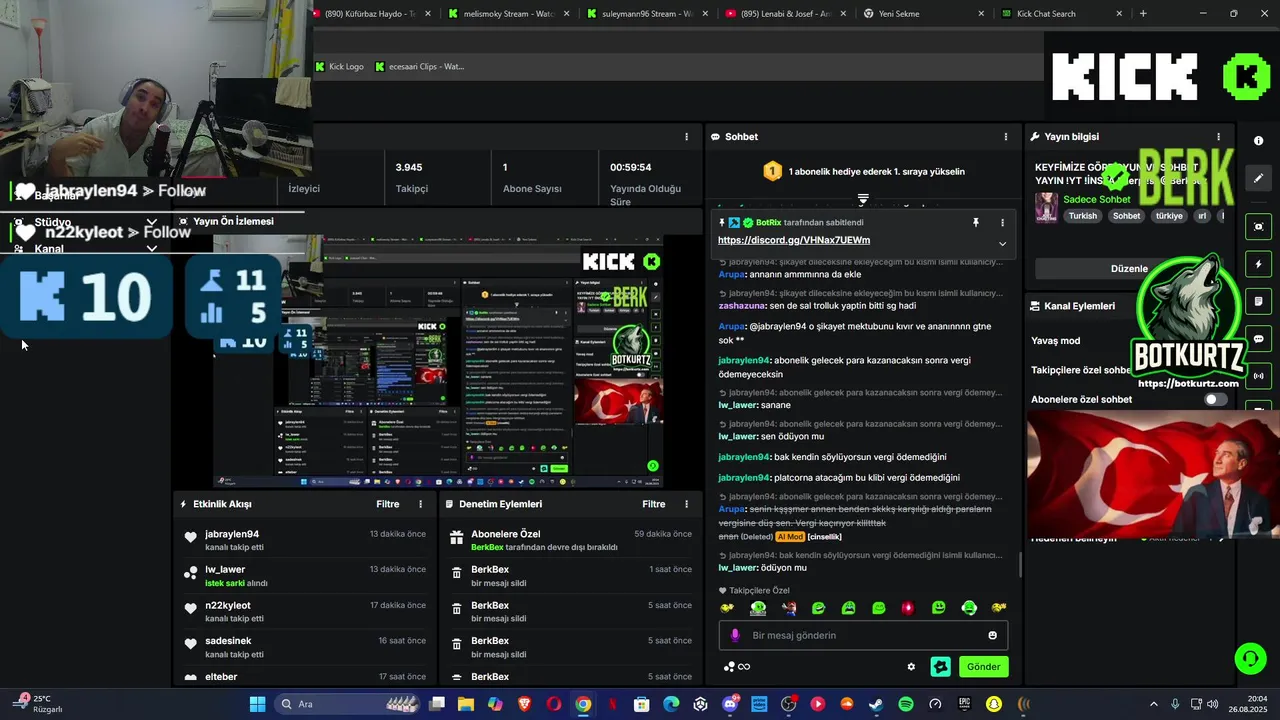Viewport: 1280px width, 720px height.
Task: Open the info icon in right sidebar
Action: pos(1258,141)
